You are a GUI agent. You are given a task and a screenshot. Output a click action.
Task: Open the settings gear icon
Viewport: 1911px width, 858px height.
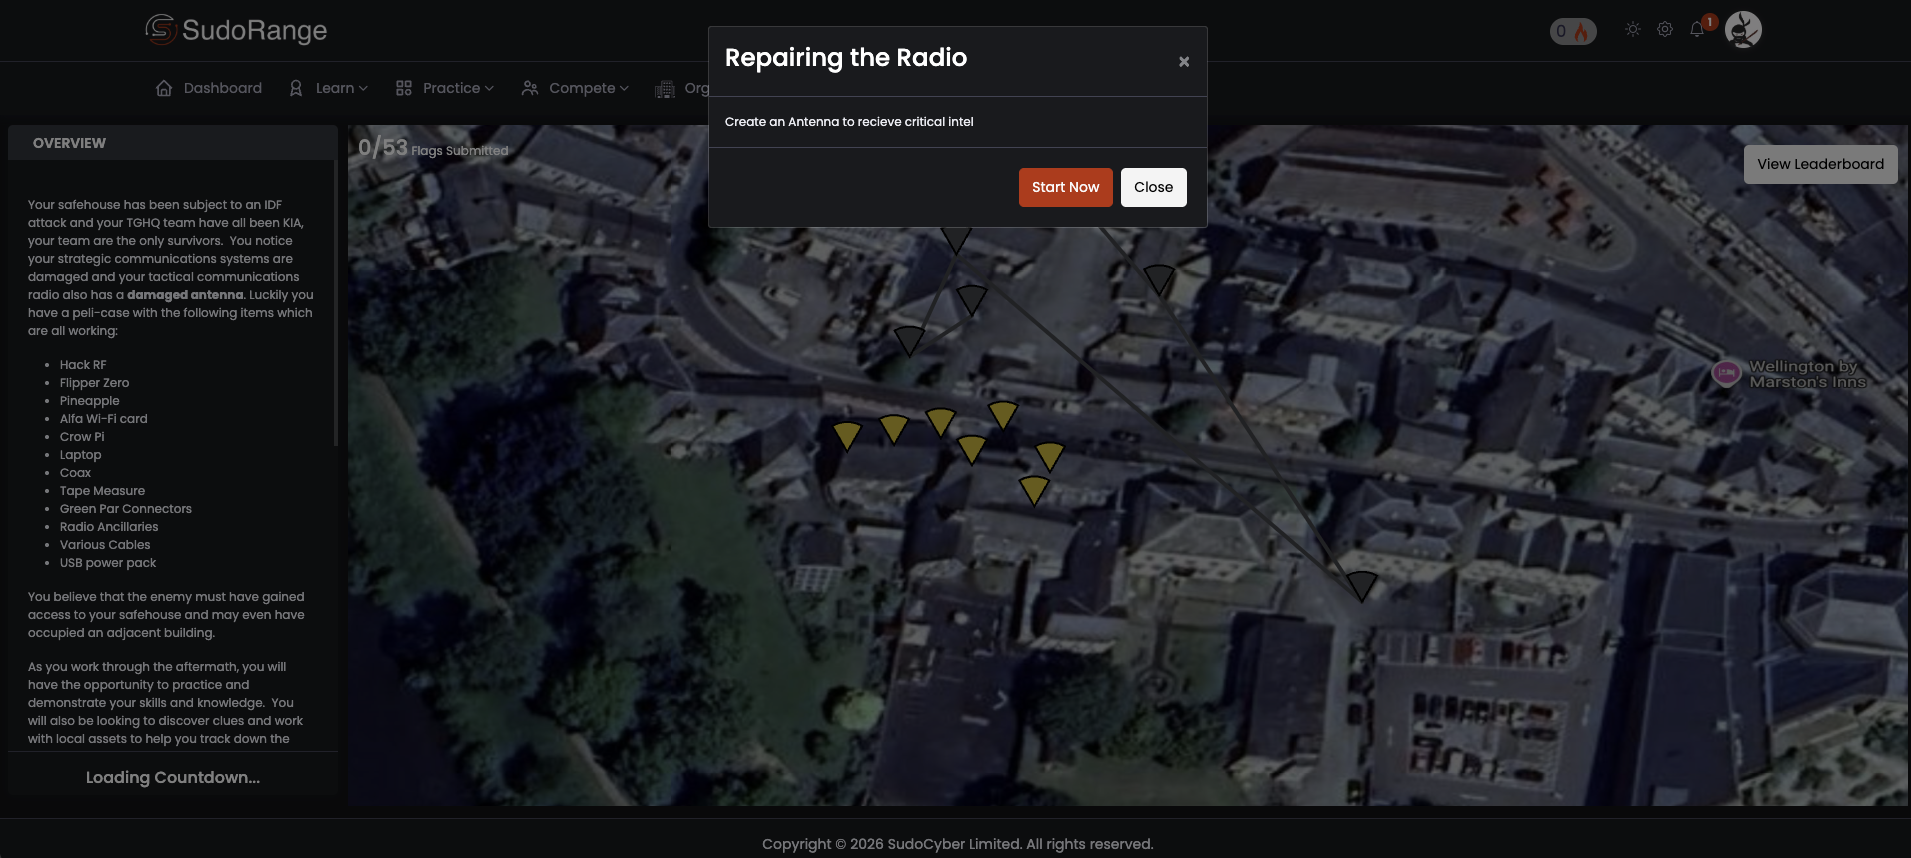(1665, 30)
